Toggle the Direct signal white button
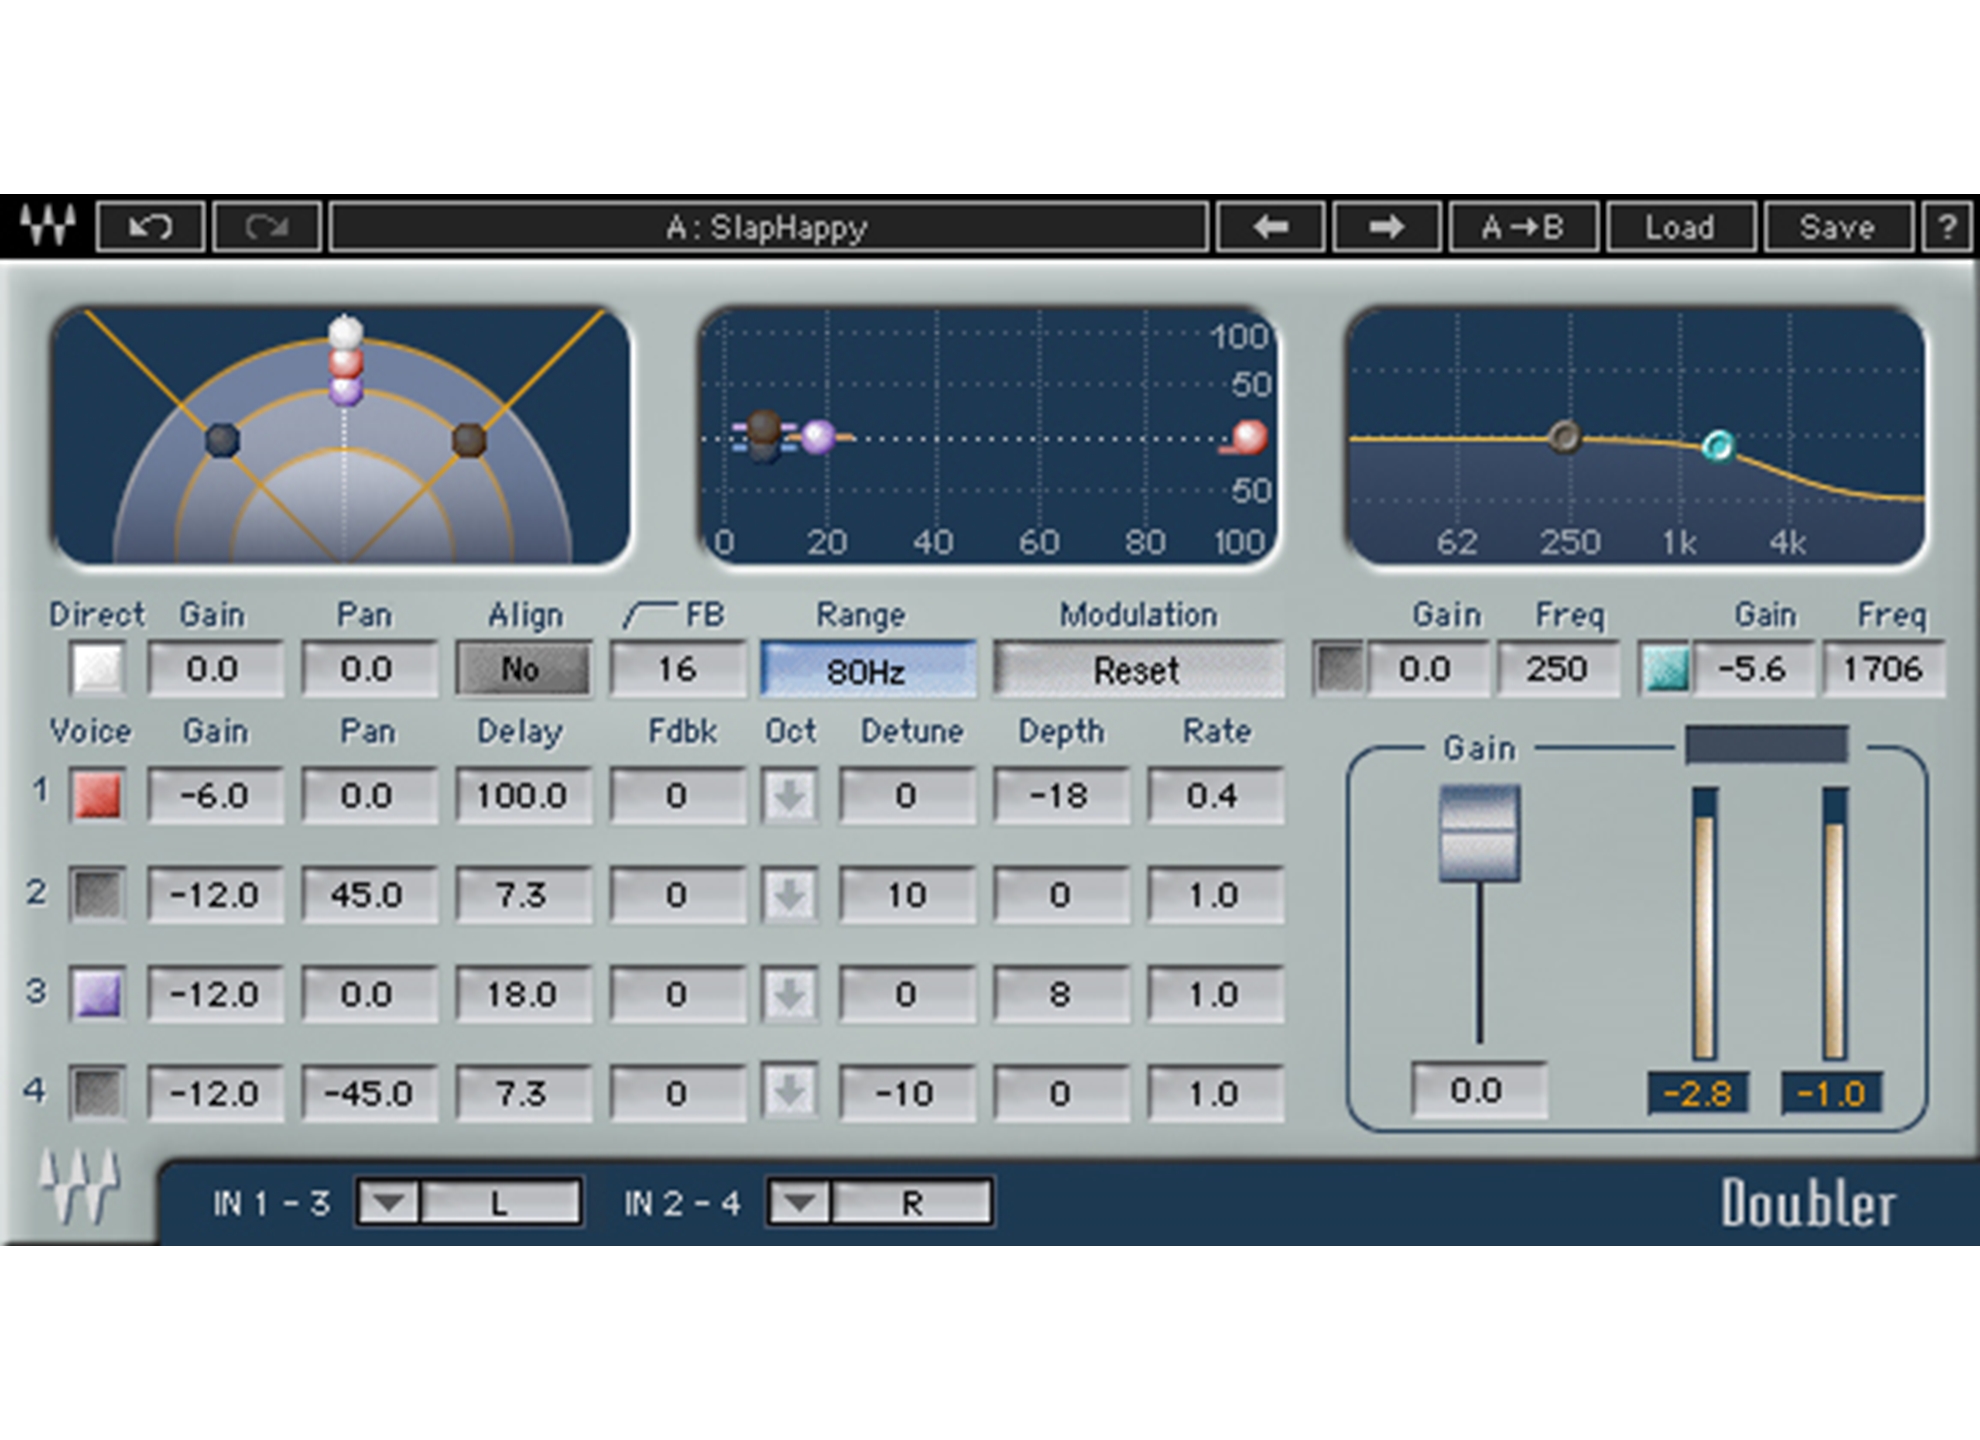 pyautogui.click(x=98, y=669)
